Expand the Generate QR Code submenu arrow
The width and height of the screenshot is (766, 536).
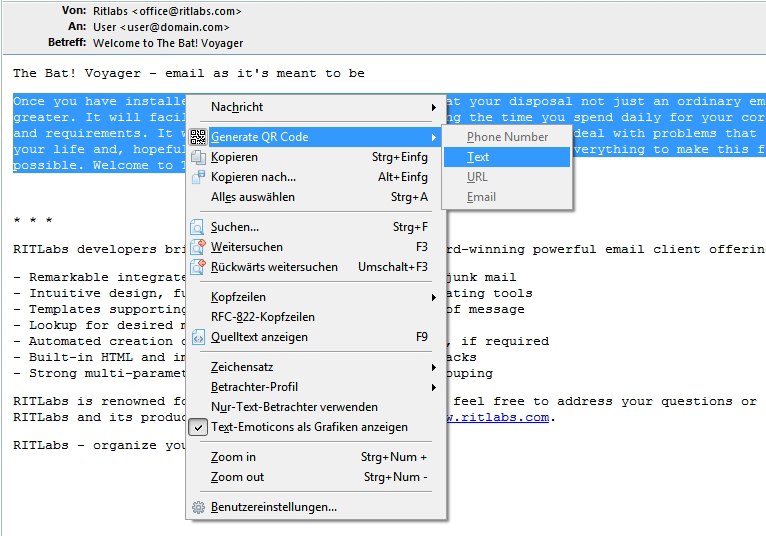pyautogui.click(x=433, y=137)
